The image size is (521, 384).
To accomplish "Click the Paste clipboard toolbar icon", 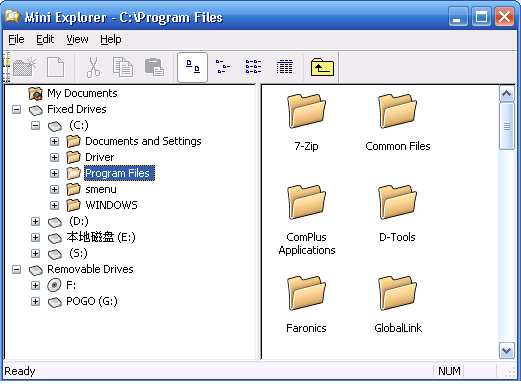I will point(154,67).
